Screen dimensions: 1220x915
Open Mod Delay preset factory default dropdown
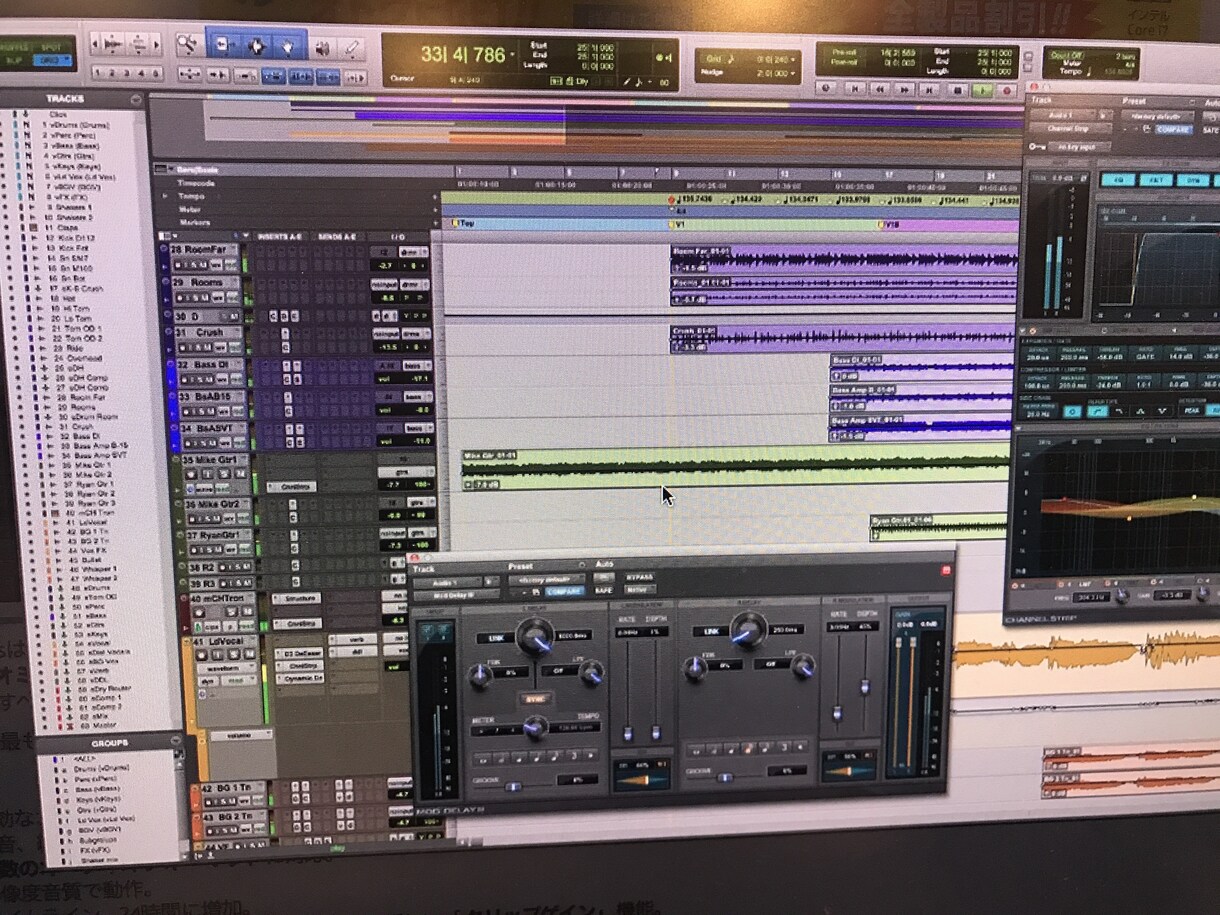point(546,579)
